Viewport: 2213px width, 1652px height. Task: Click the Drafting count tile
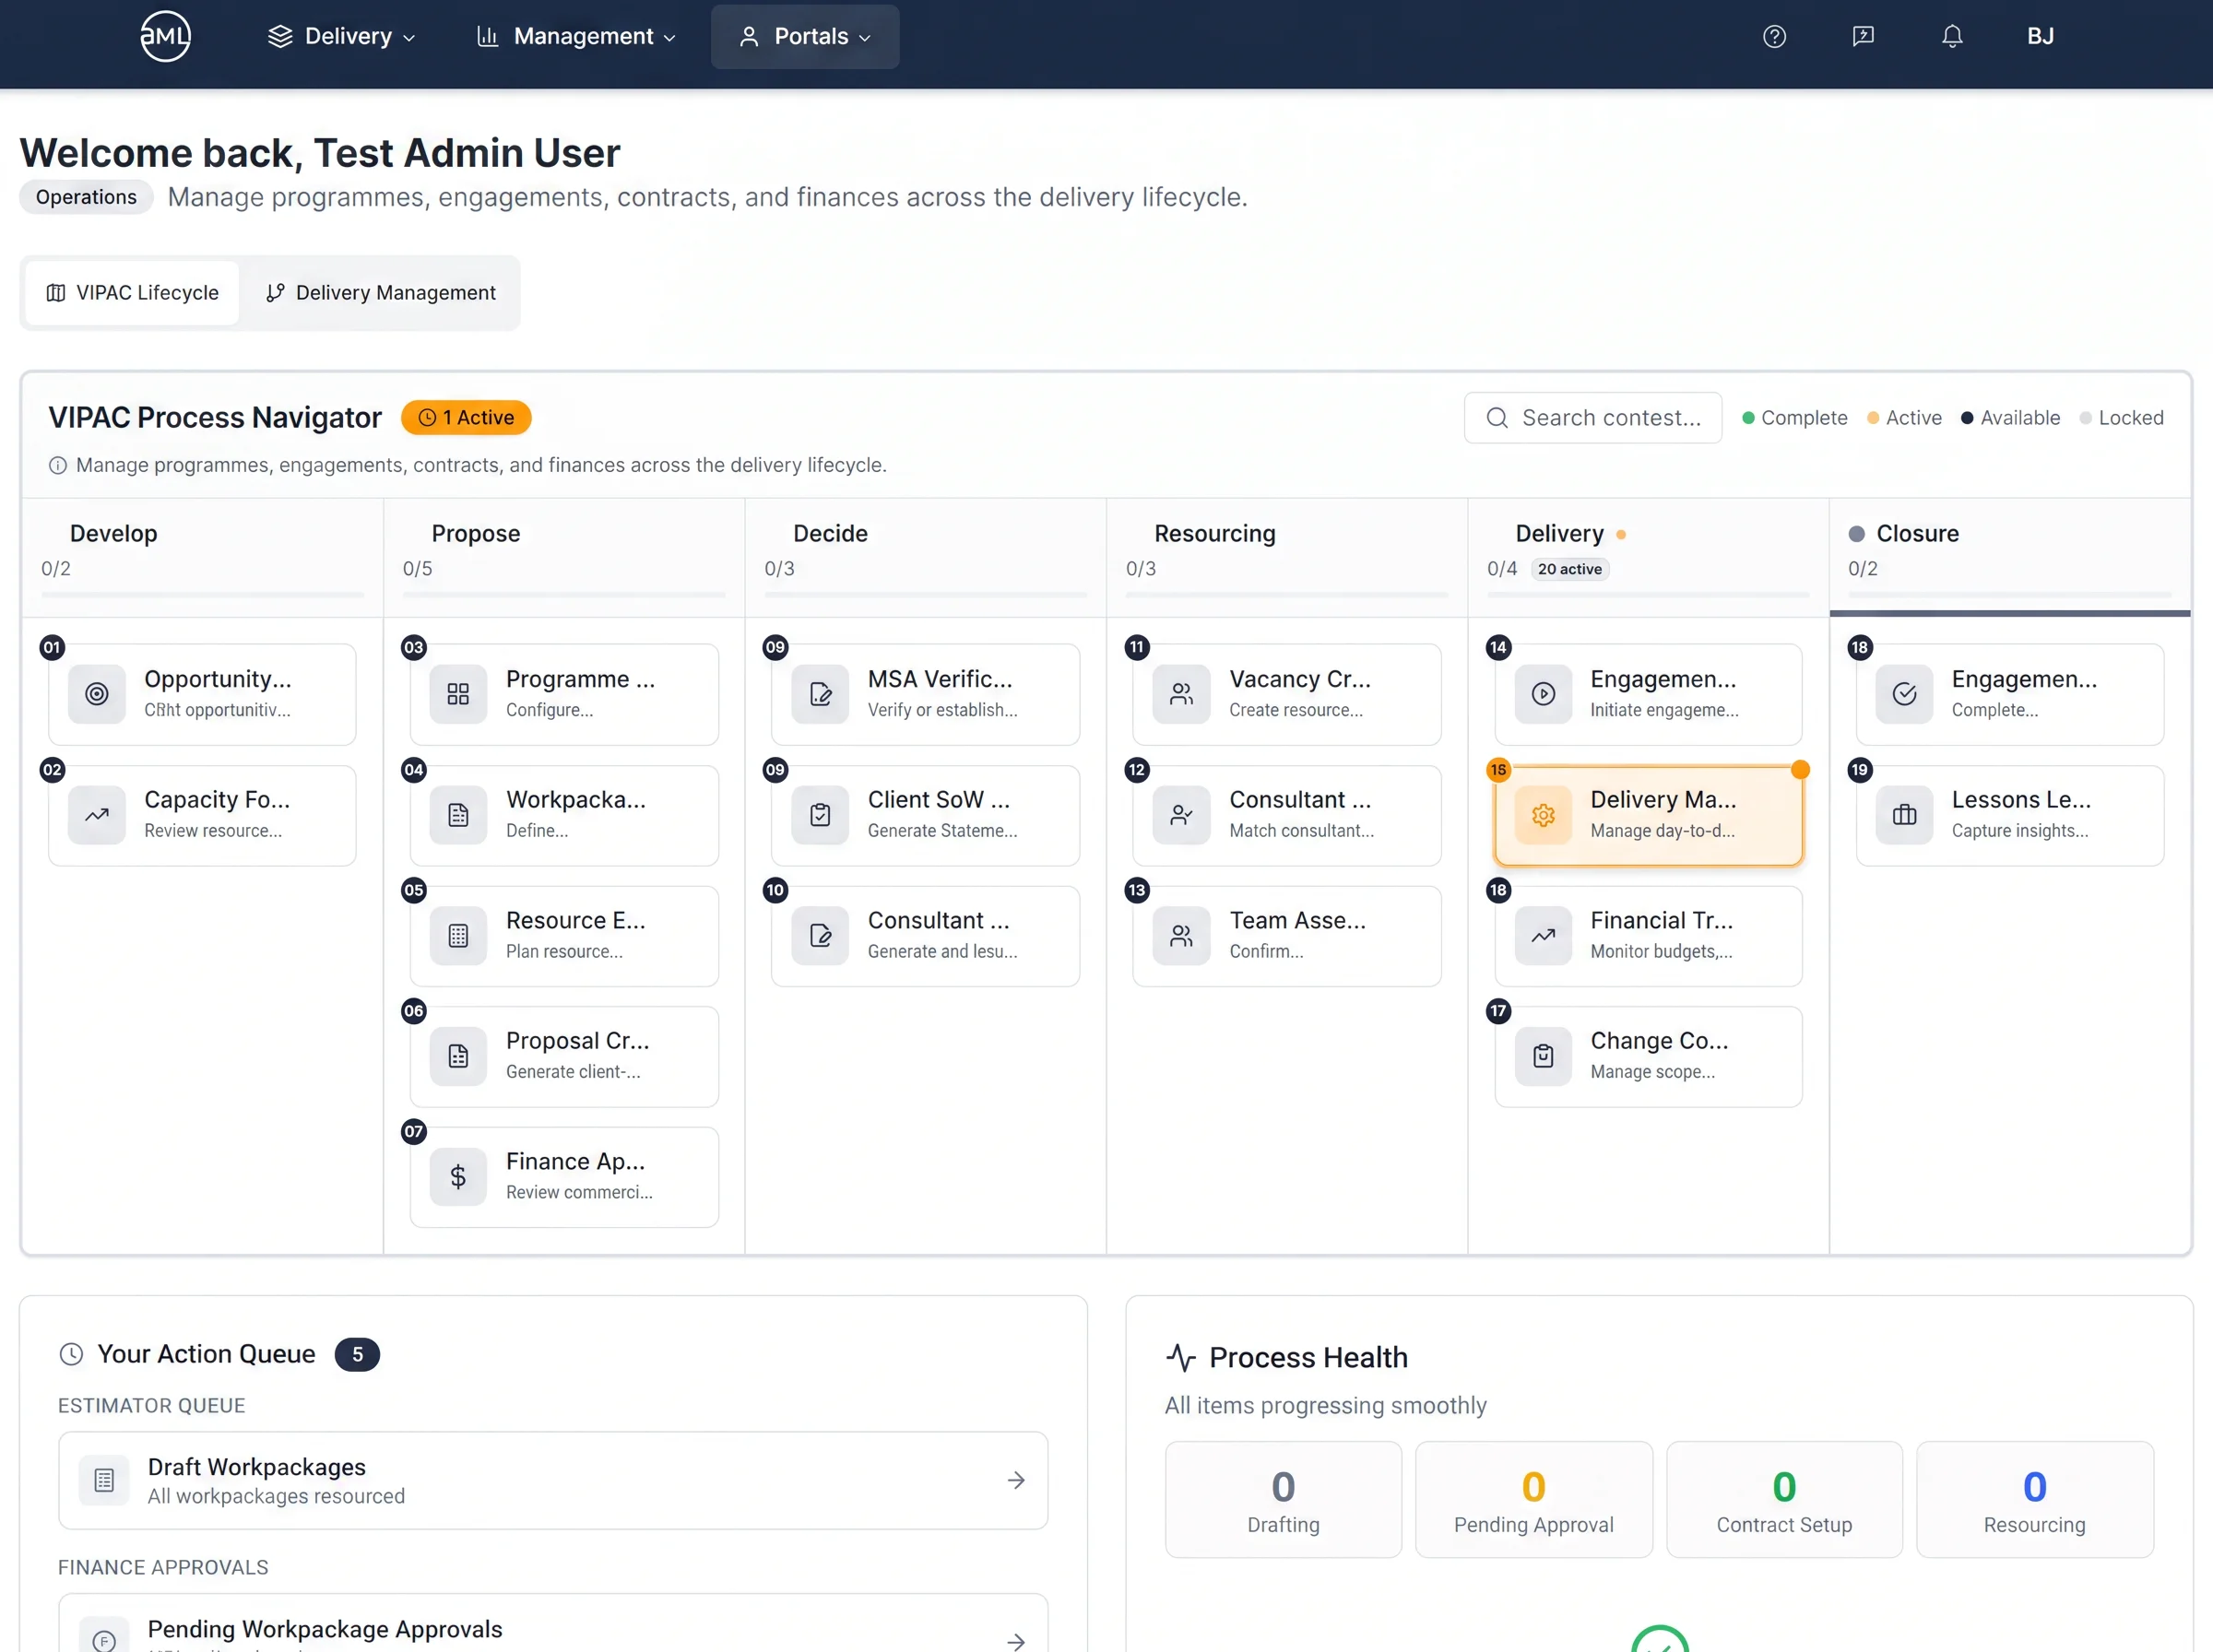point(1283,1499)
